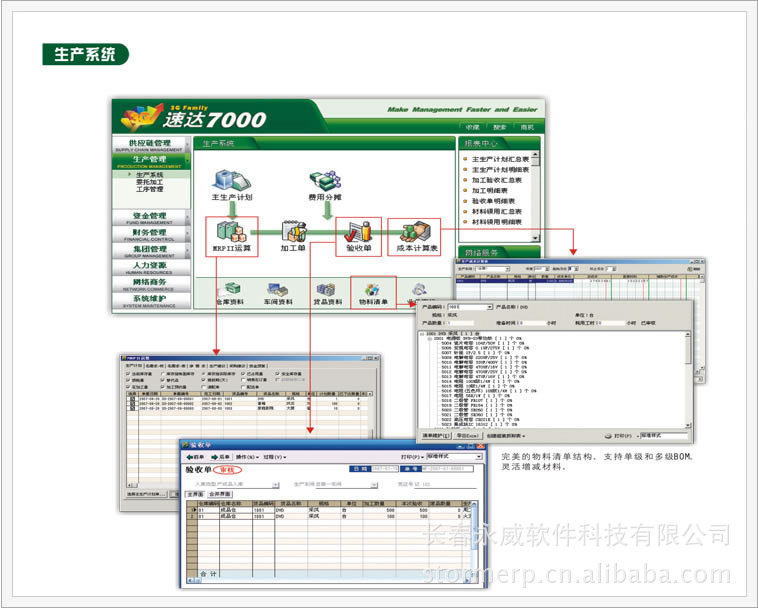Open 生产管理 sidebar section

150,161
